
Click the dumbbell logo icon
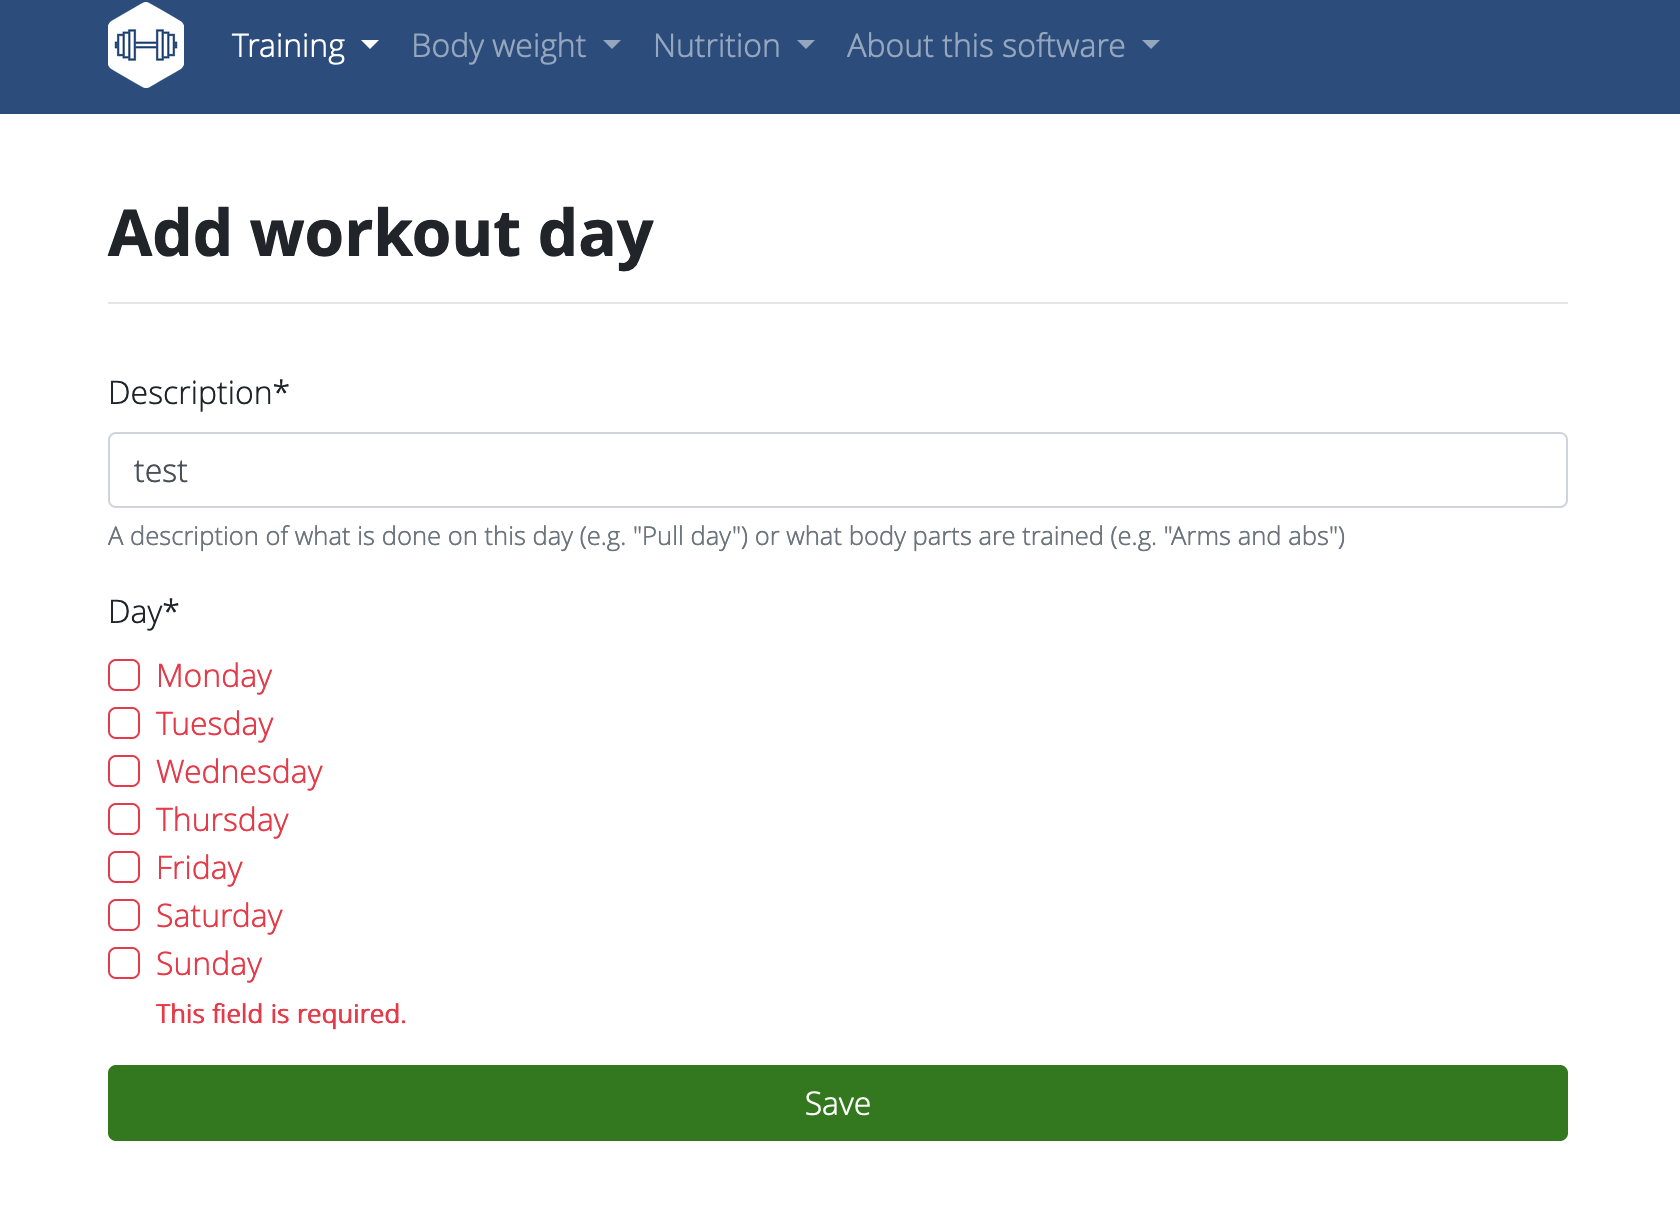(146, 44)
